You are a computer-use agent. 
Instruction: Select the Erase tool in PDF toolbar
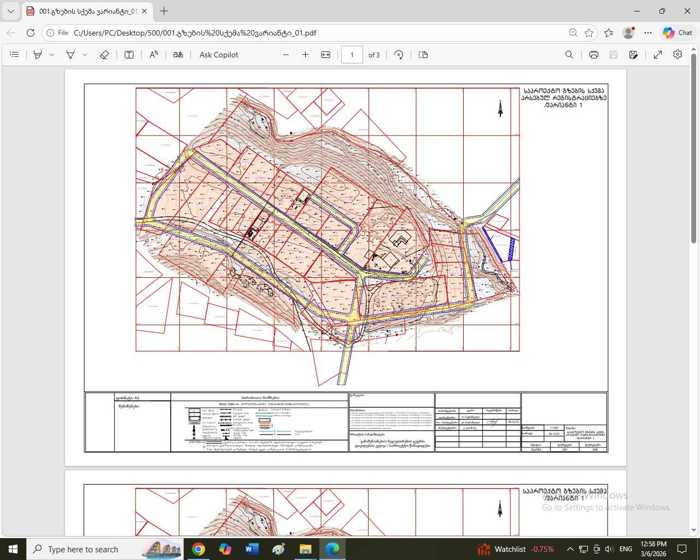(x=104, y=55)
